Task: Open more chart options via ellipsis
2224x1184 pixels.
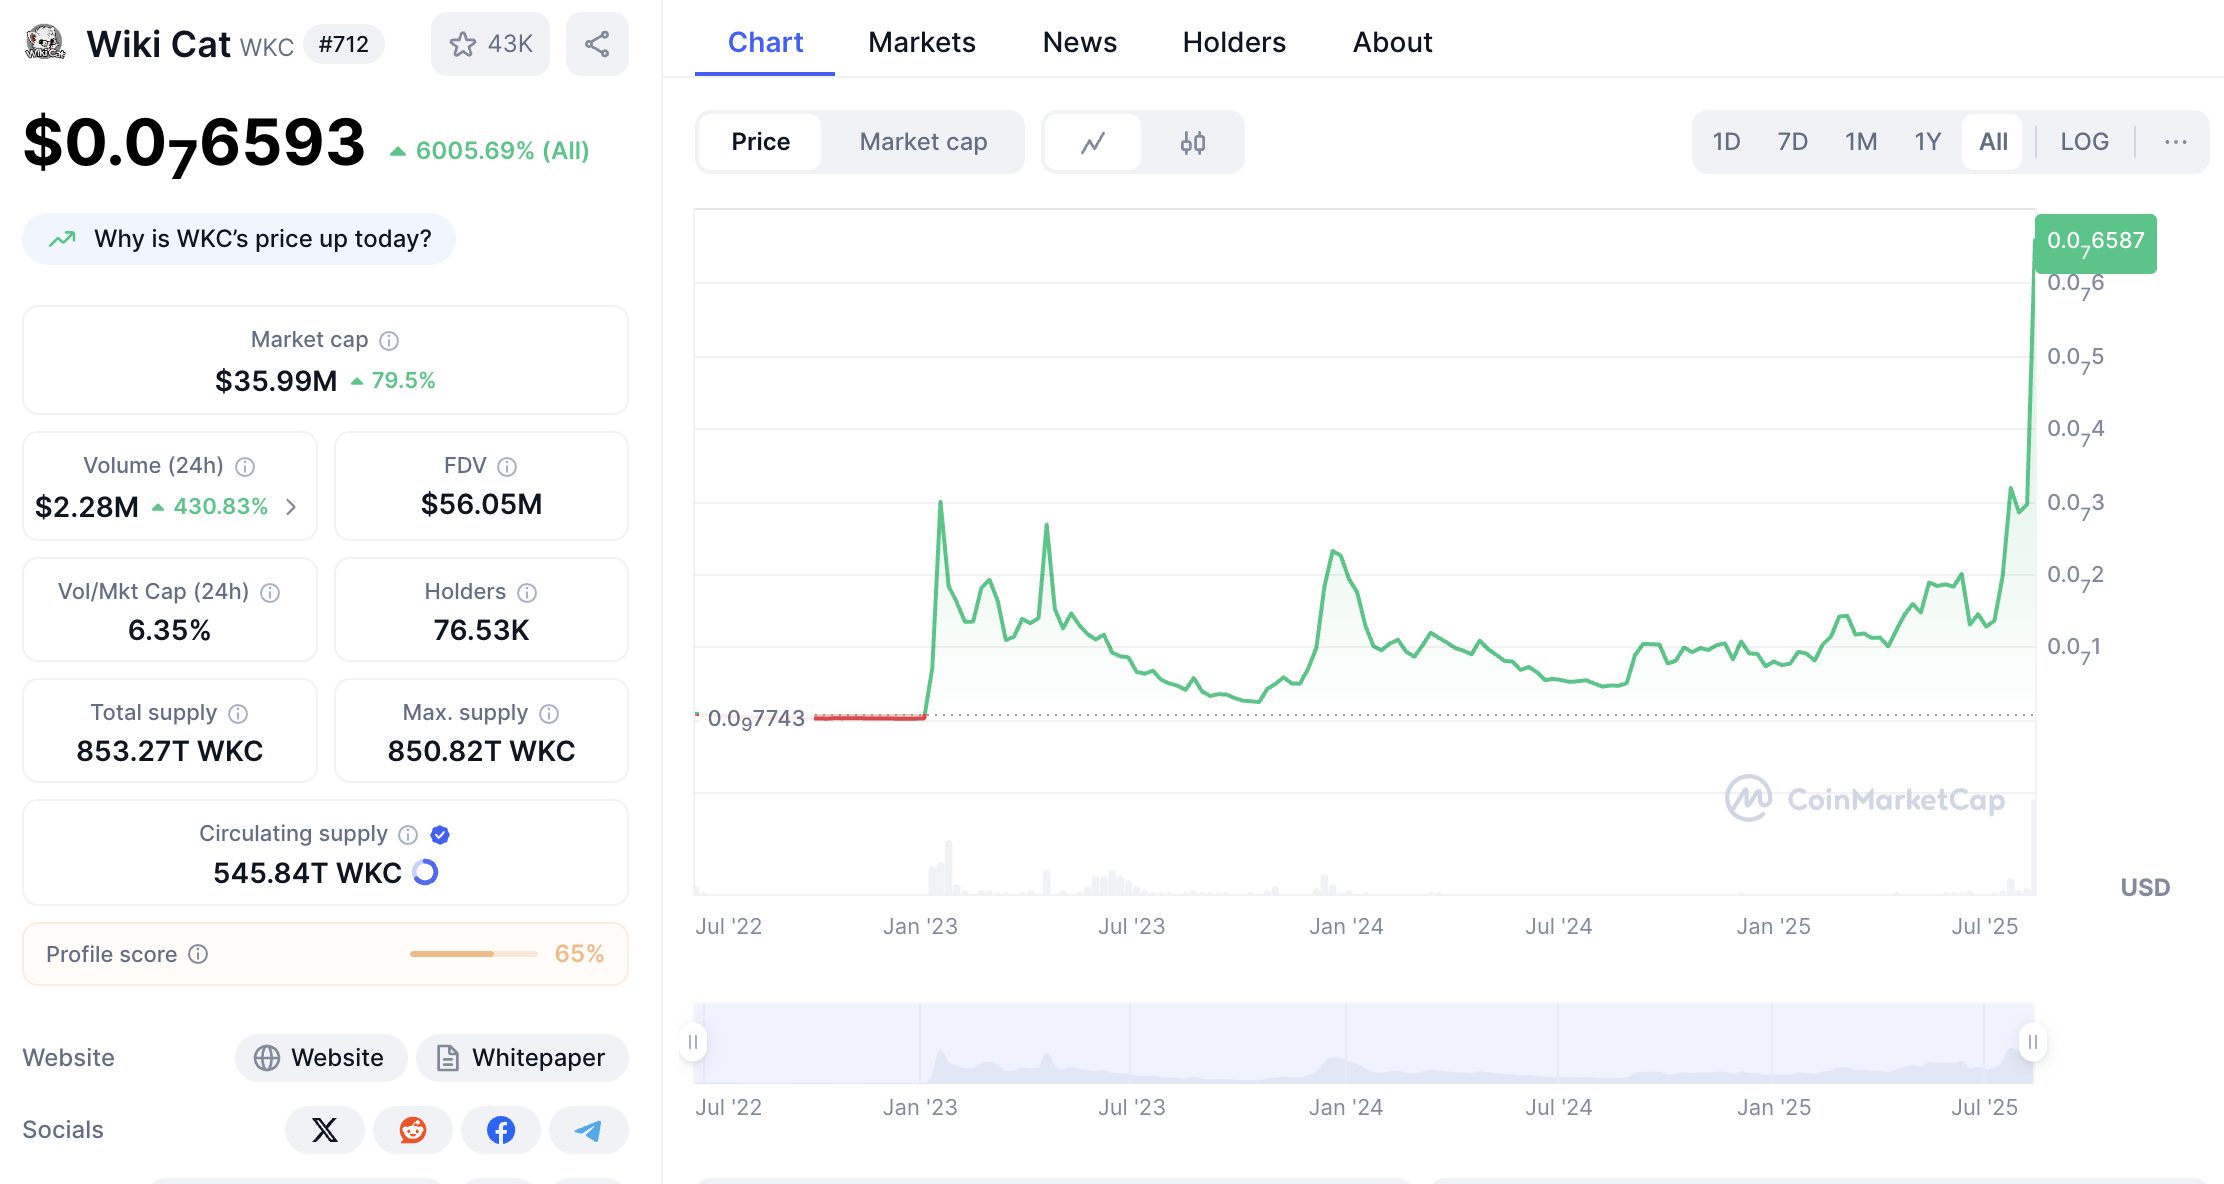Action: point(2175,142)
